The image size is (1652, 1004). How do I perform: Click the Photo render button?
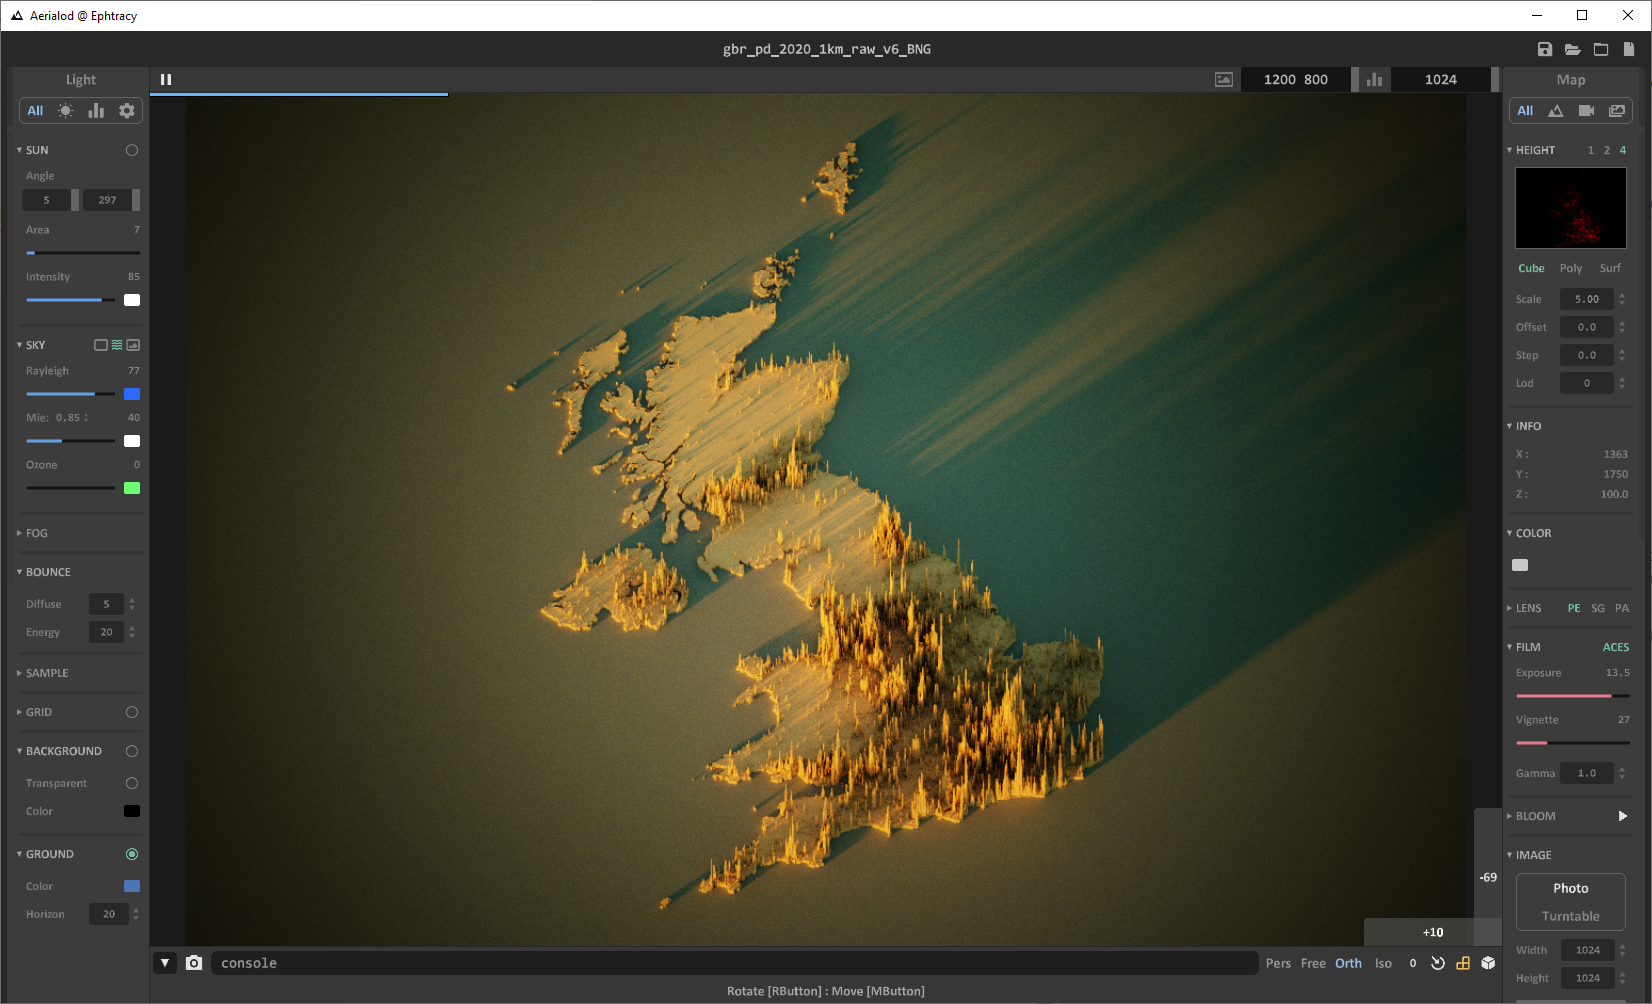coord(1570,888)
